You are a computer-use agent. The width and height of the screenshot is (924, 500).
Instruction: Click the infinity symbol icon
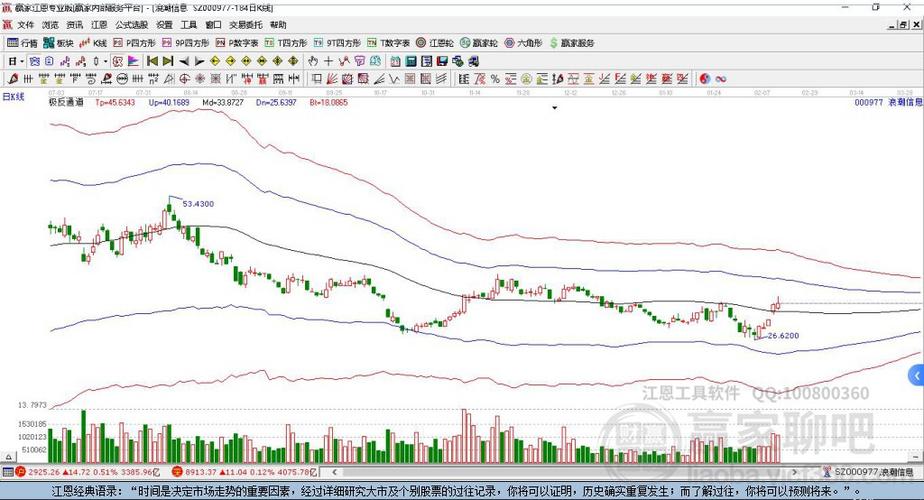[x=720, y=78]
